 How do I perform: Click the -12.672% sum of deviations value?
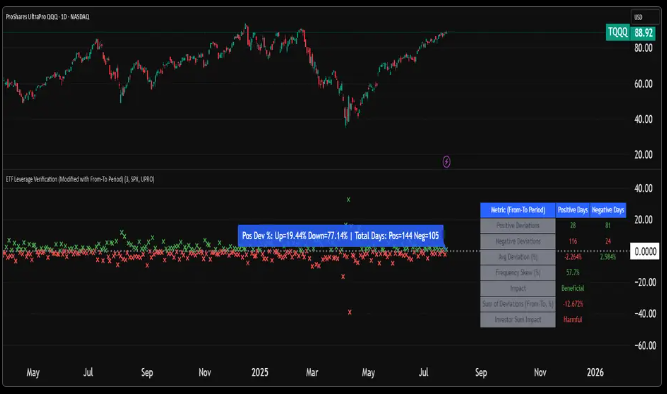point(573,304)
